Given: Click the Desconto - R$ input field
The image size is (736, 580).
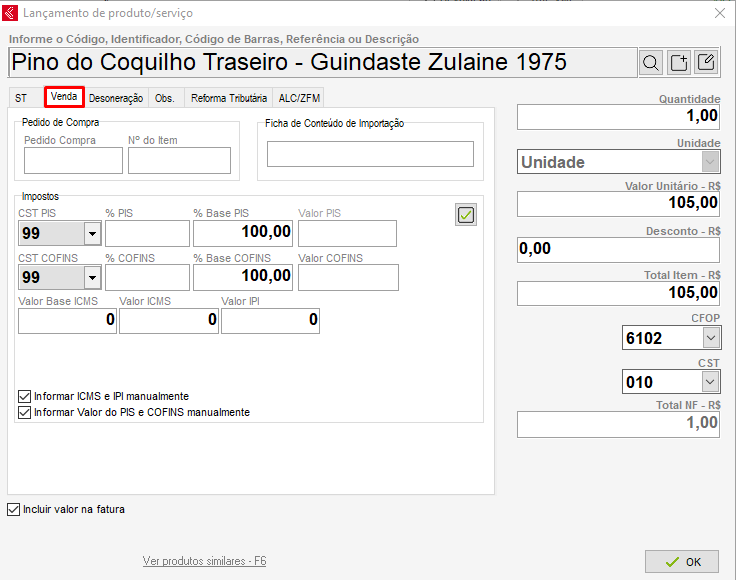Looking at the screenshot, I should click(618, 250).
